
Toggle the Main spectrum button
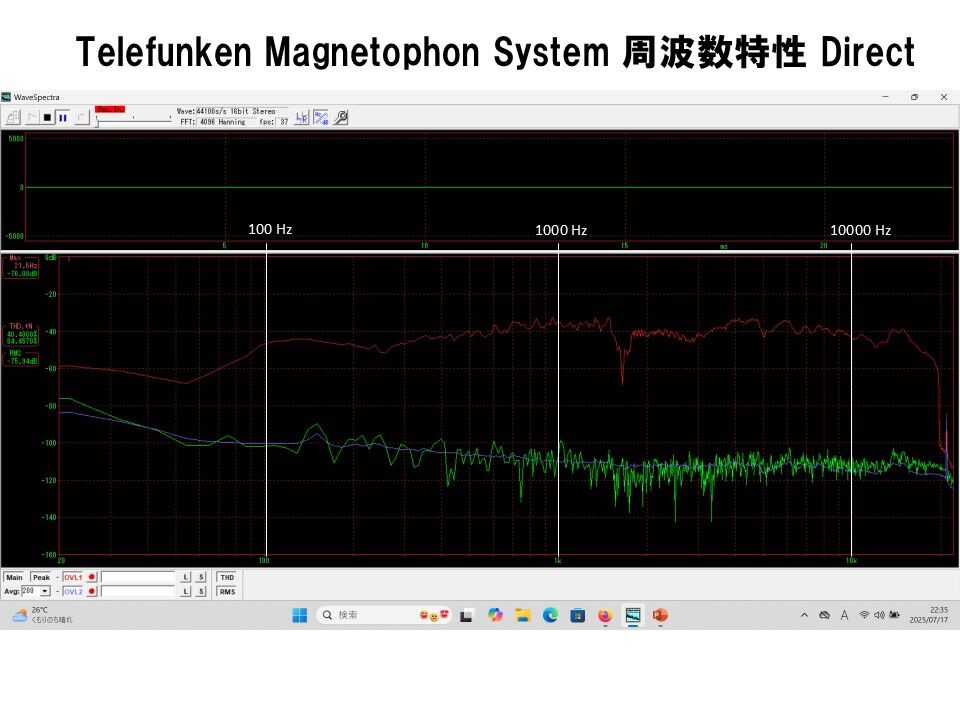click(15, 577)
